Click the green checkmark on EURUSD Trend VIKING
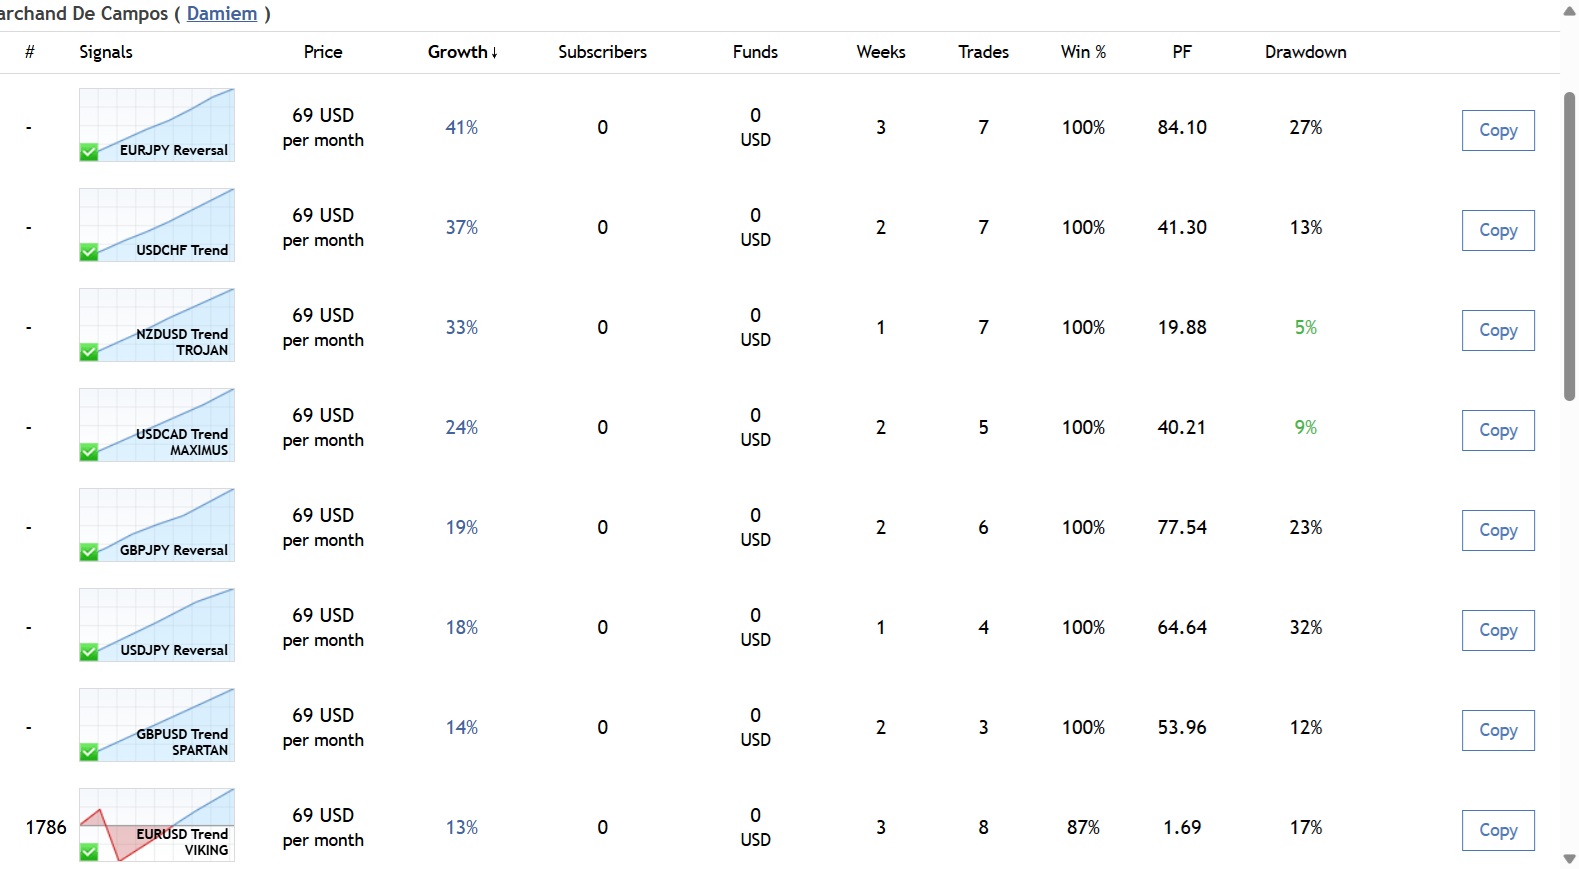Screen dimensions: 1579x869 [x=89, y=852]
